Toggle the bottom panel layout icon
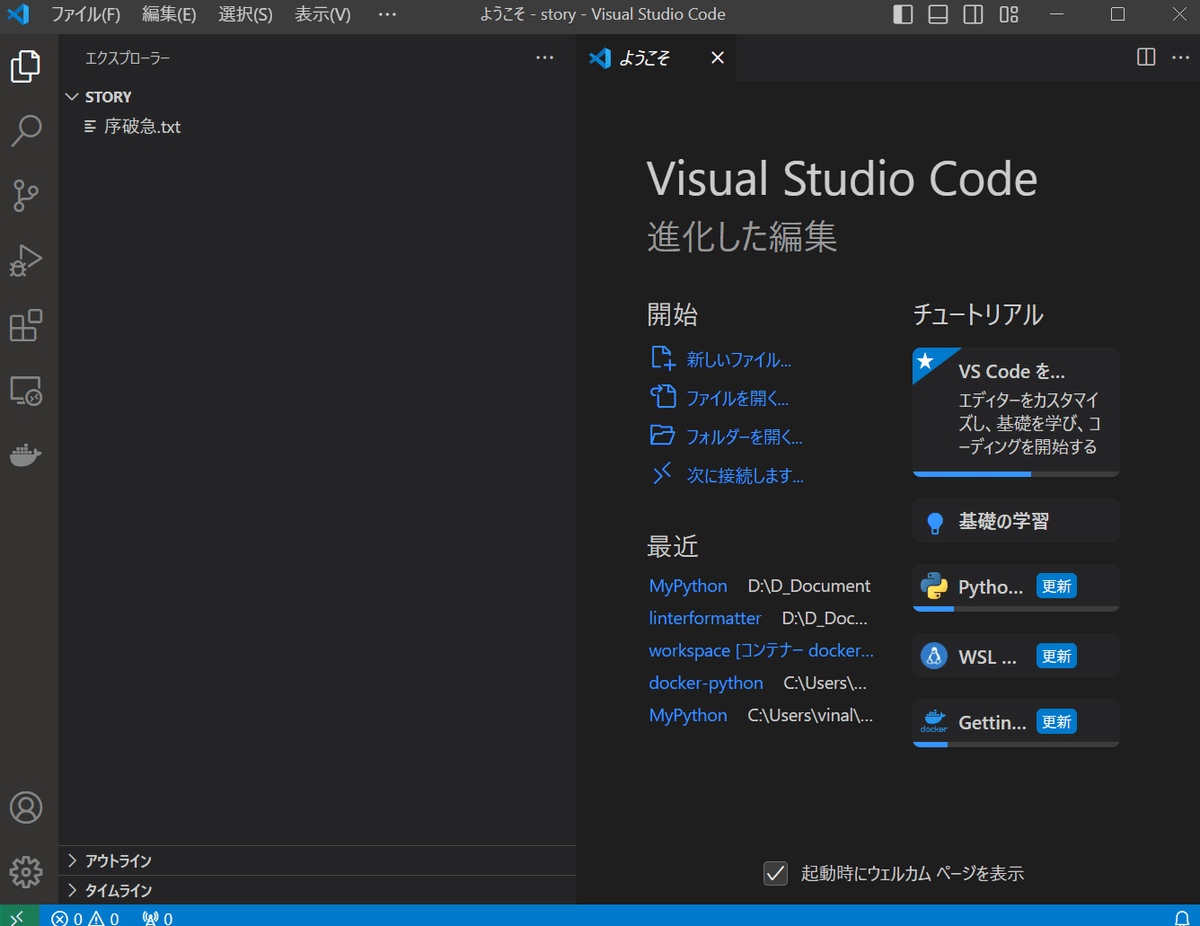The image size is (1200, 926). pyautogui.click(x=938, y=15)
